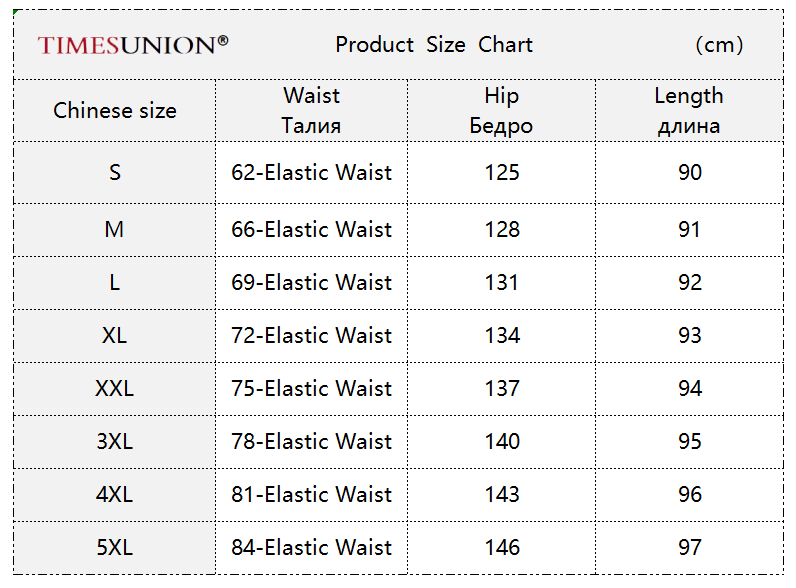Click the Waist Талия column header
This screenshot has height=588, width=796.
pos(311,110)
